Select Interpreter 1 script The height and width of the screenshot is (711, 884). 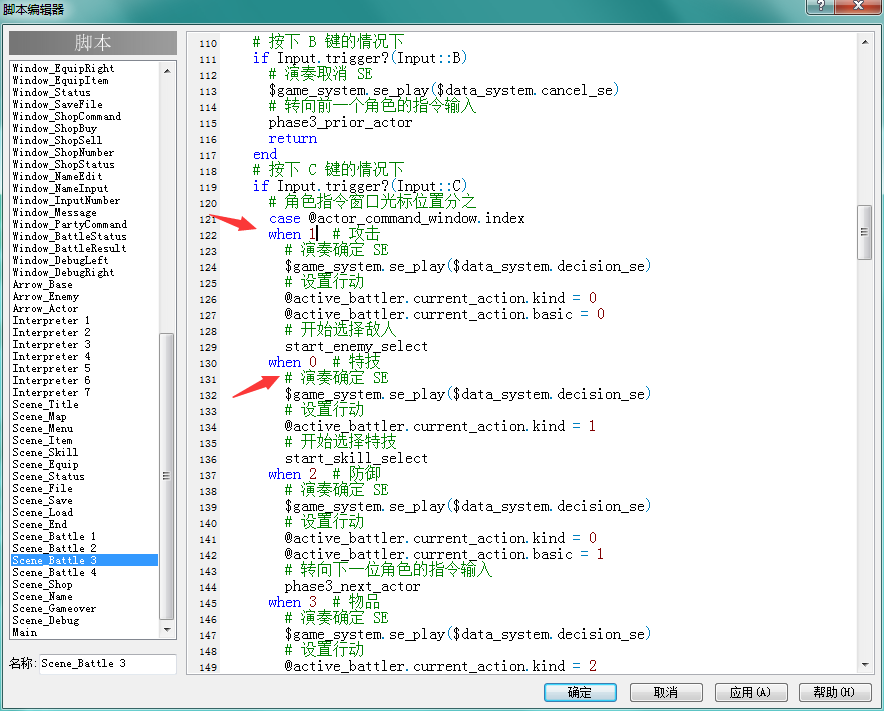pos(51,320)
